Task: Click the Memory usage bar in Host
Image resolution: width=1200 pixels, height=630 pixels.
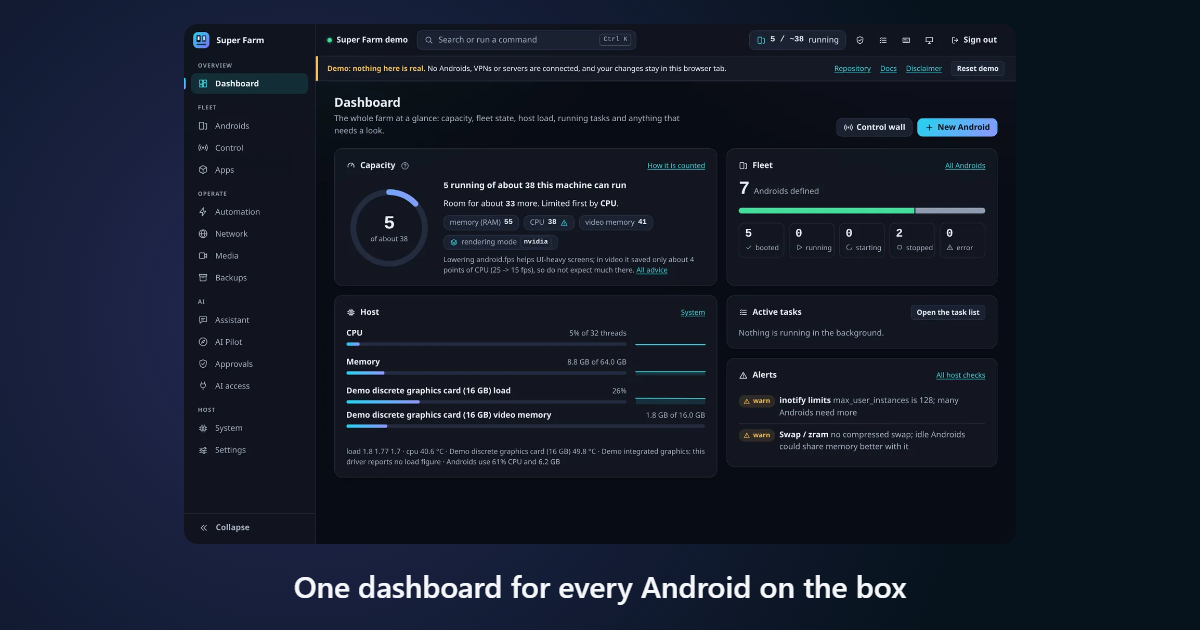Action: (x=487, y=373)
